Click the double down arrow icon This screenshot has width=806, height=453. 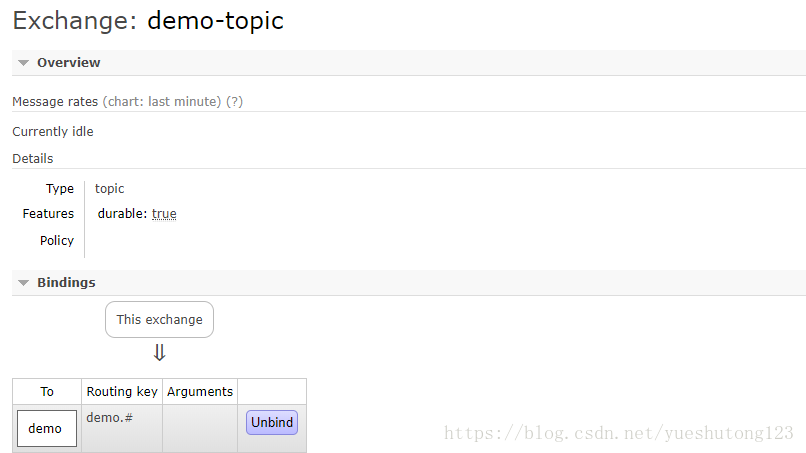[x=159, y=353]
